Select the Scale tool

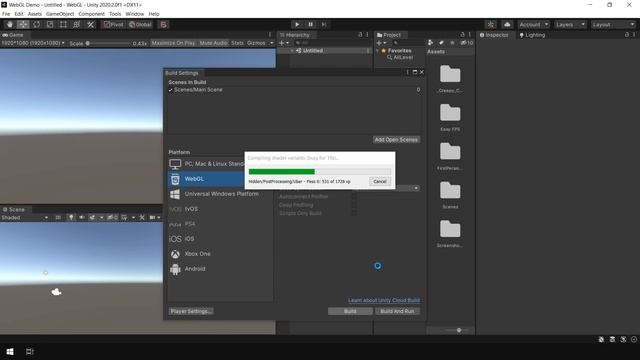pos(50,24)
